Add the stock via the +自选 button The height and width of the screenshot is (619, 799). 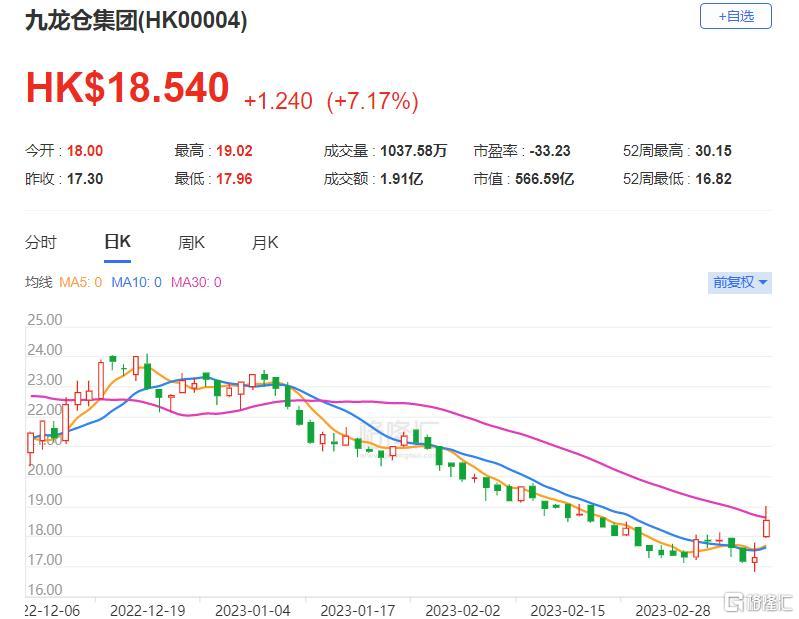tap(735, 16)
